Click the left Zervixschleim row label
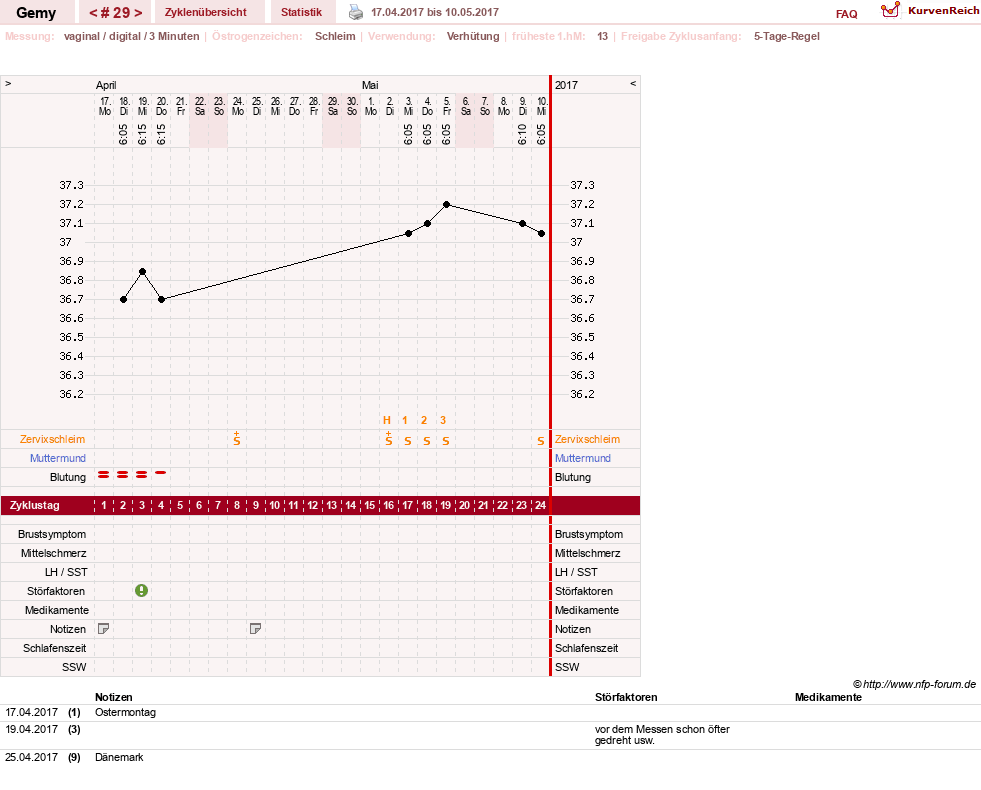Image resolution: width=981 pixels, height=790 pixels. (53, 439)
